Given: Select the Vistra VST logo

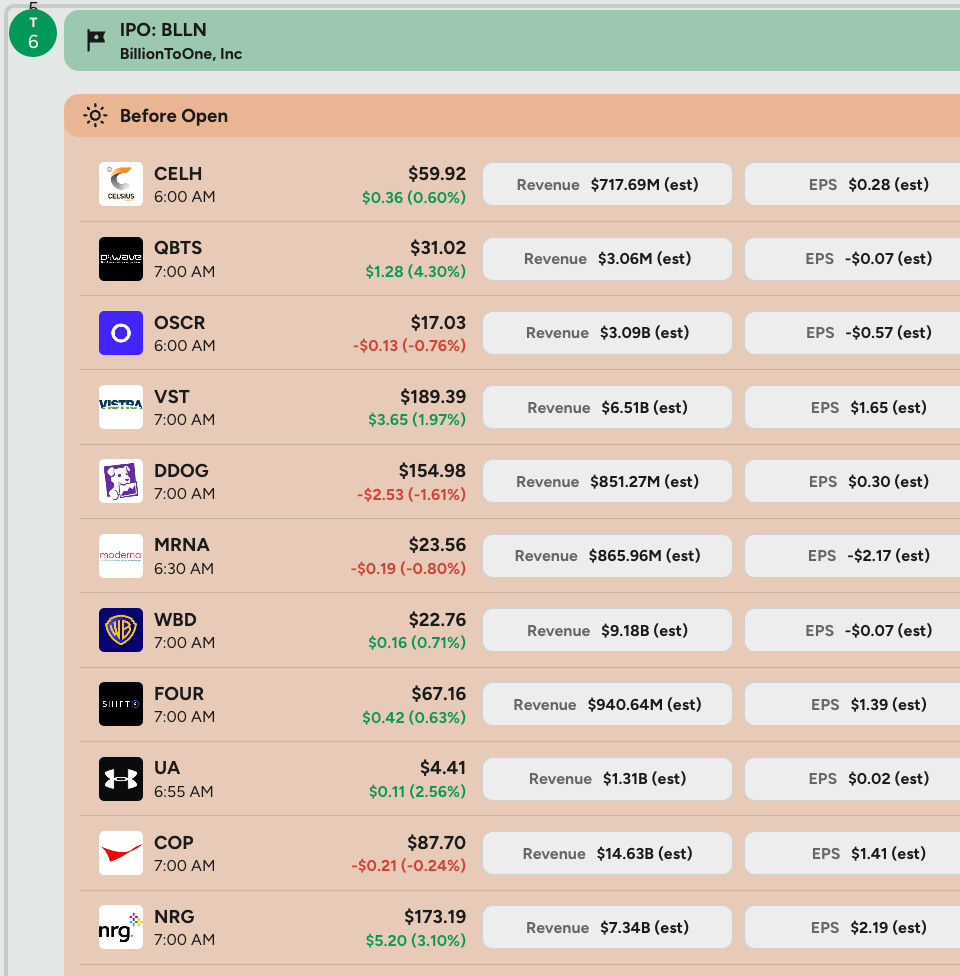Looking at the screenshot, I should point(121,407).
